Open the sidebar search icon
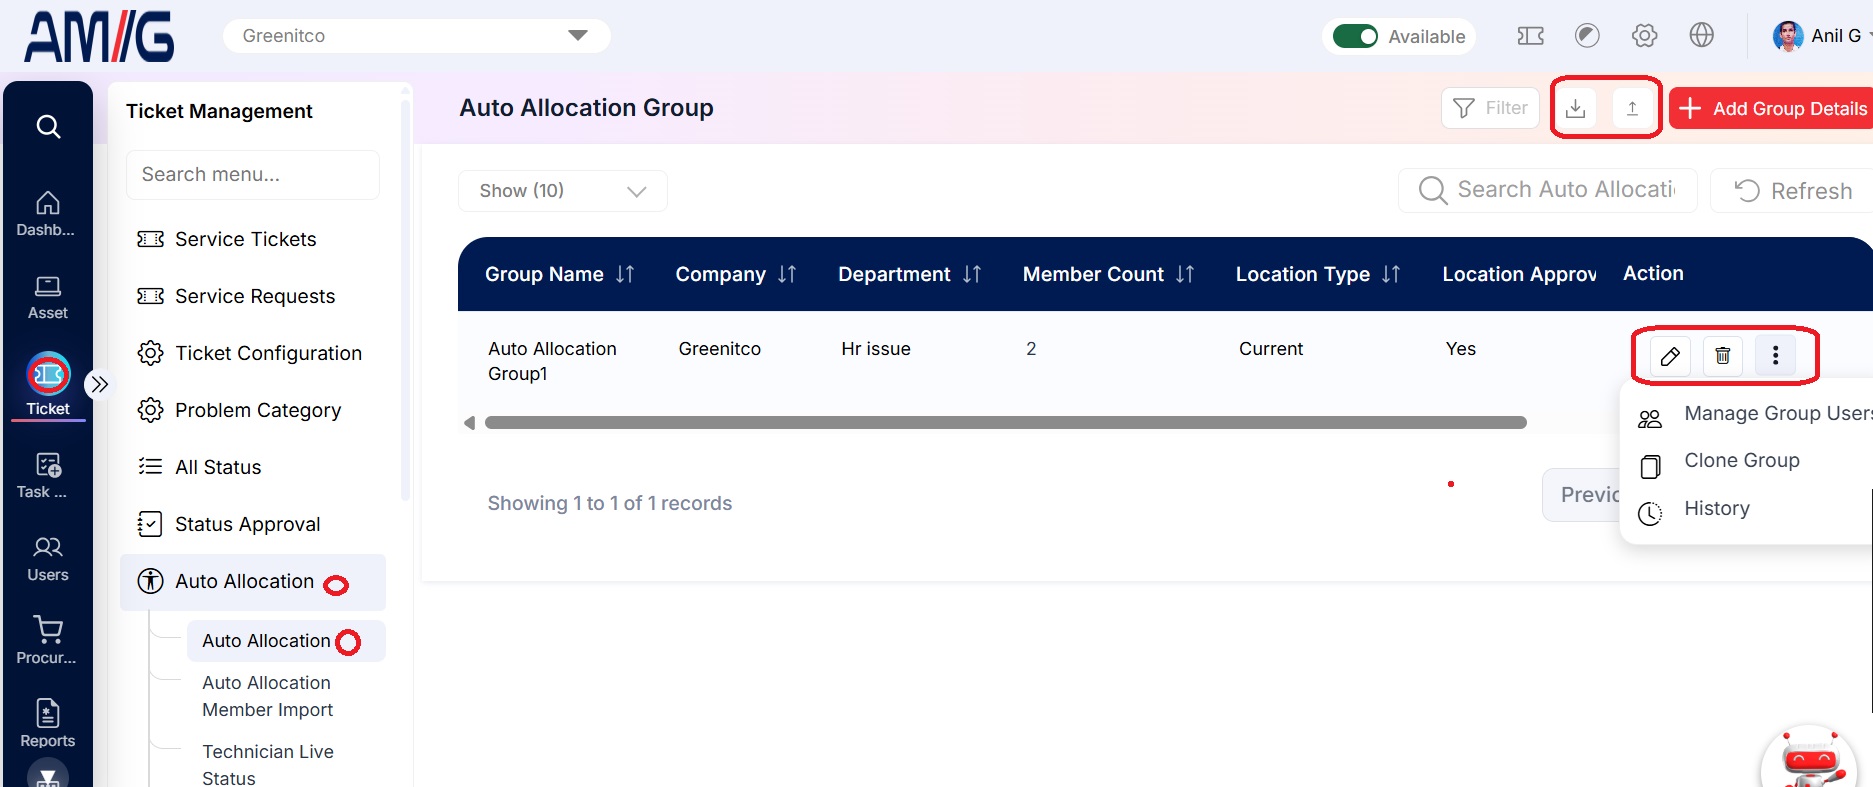Image resolution: width=1873 pixels, height=787 pixels. [48, 127]
